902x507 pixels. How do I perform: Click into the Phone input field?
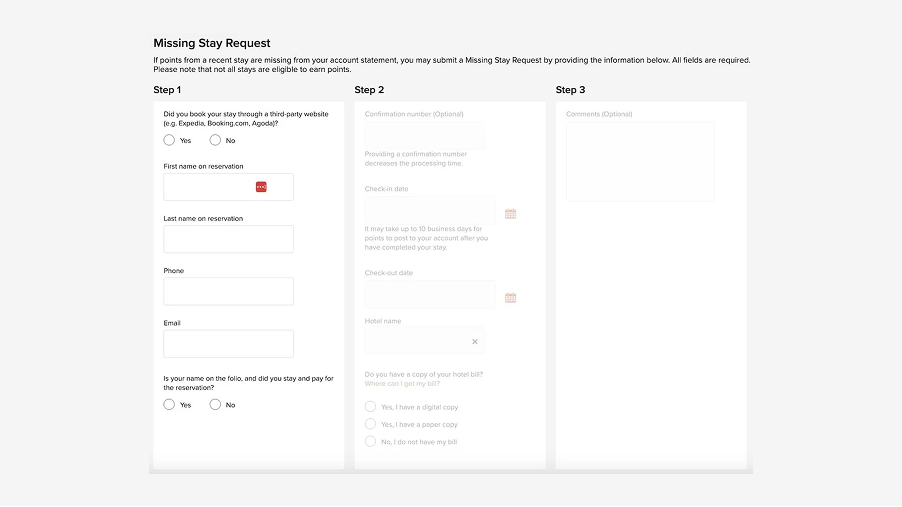(x=228, y=291)
